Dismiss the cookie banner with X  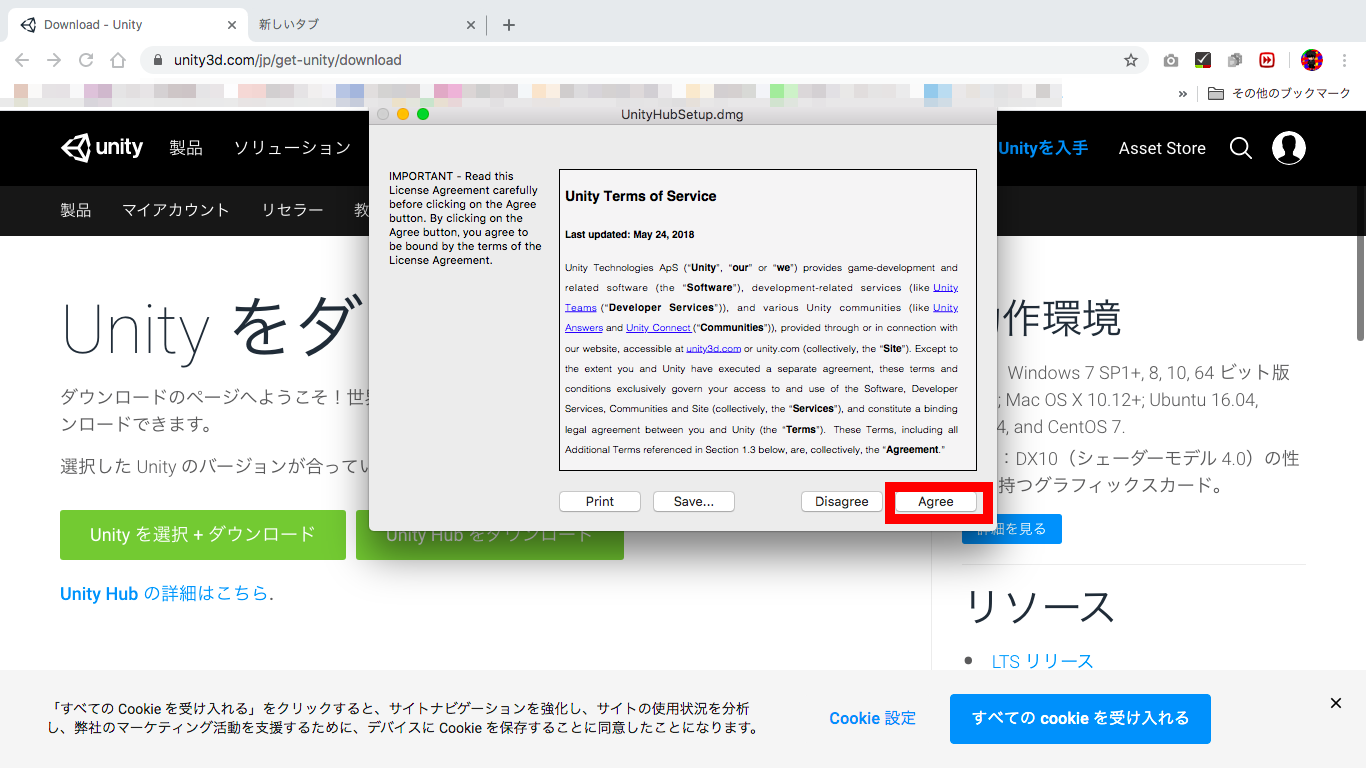[x=1336, y=703]
